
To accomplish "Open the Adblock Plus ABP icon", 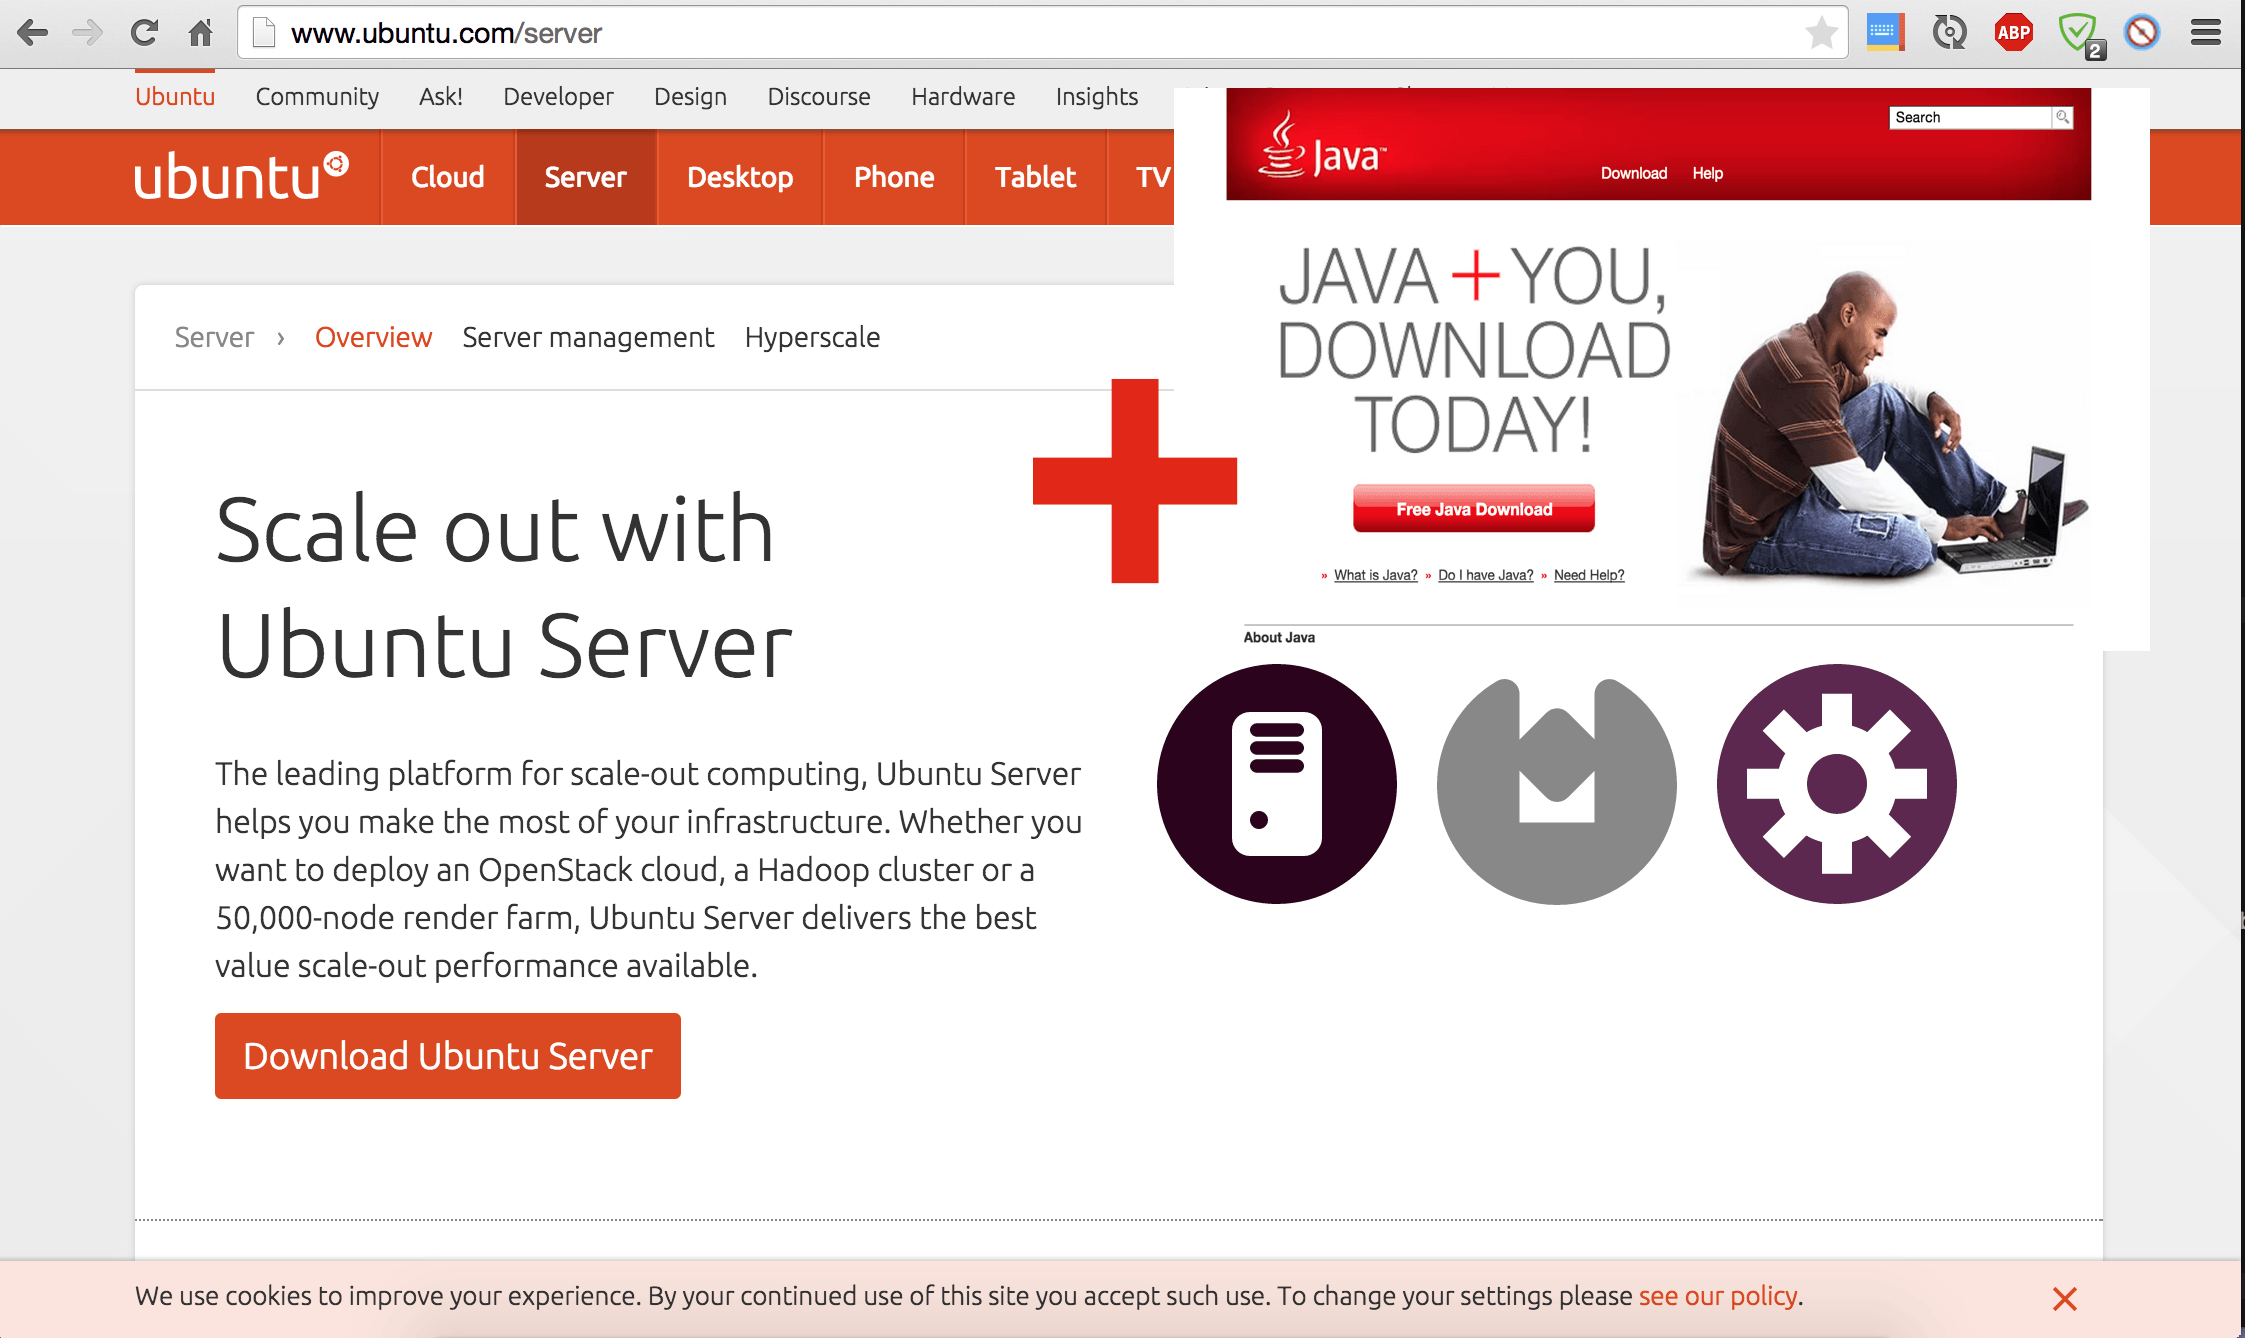I will pyautogui.click(x=2013, y=32).
